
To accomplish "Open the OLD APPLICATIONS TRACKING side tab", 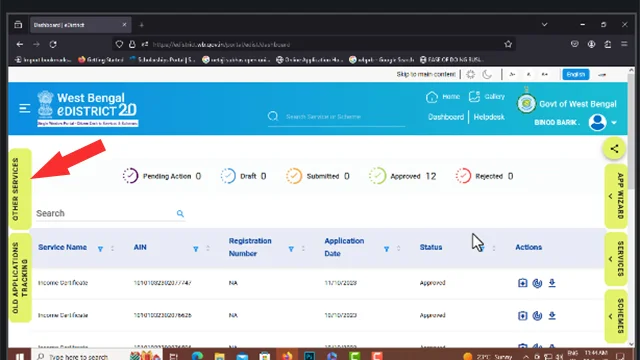I will (x=20, y=278).
